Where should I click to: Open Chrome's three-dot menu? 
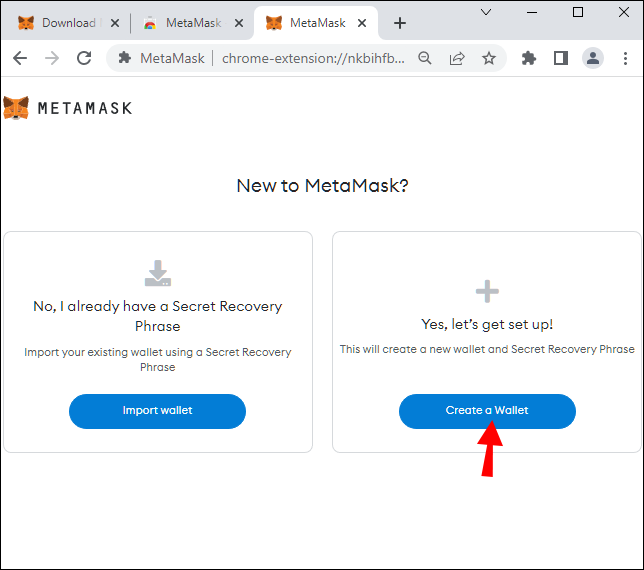pos(626,58)
